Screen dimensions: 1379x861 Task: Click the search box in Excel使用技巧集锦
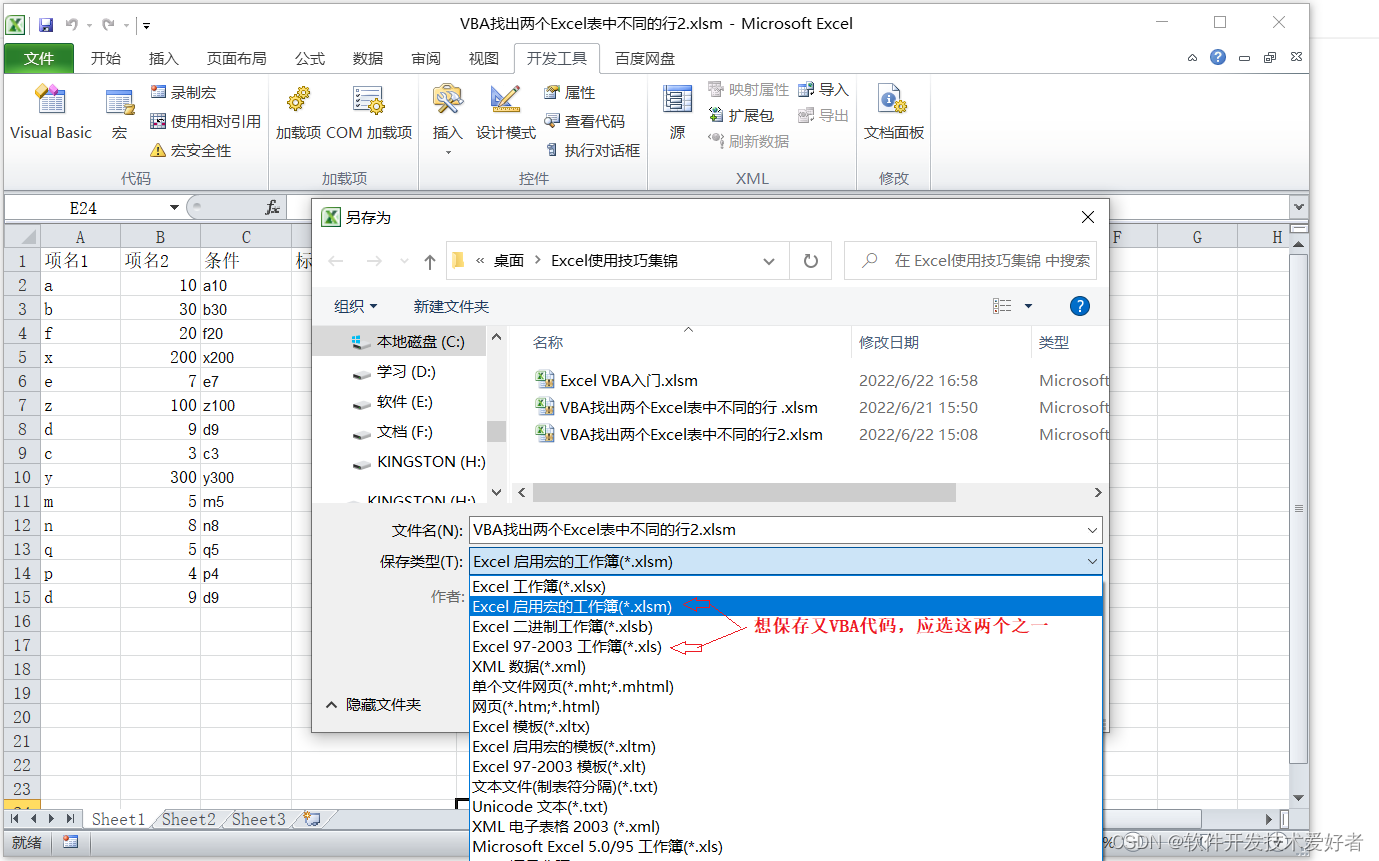click(x=970, y=260)
